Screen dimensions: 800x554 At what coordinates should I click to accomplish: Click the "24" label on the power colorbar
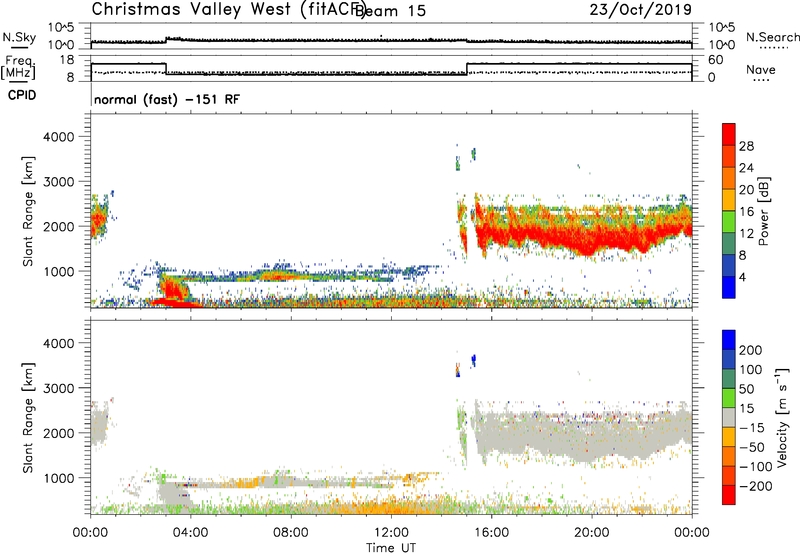(746, 168)
